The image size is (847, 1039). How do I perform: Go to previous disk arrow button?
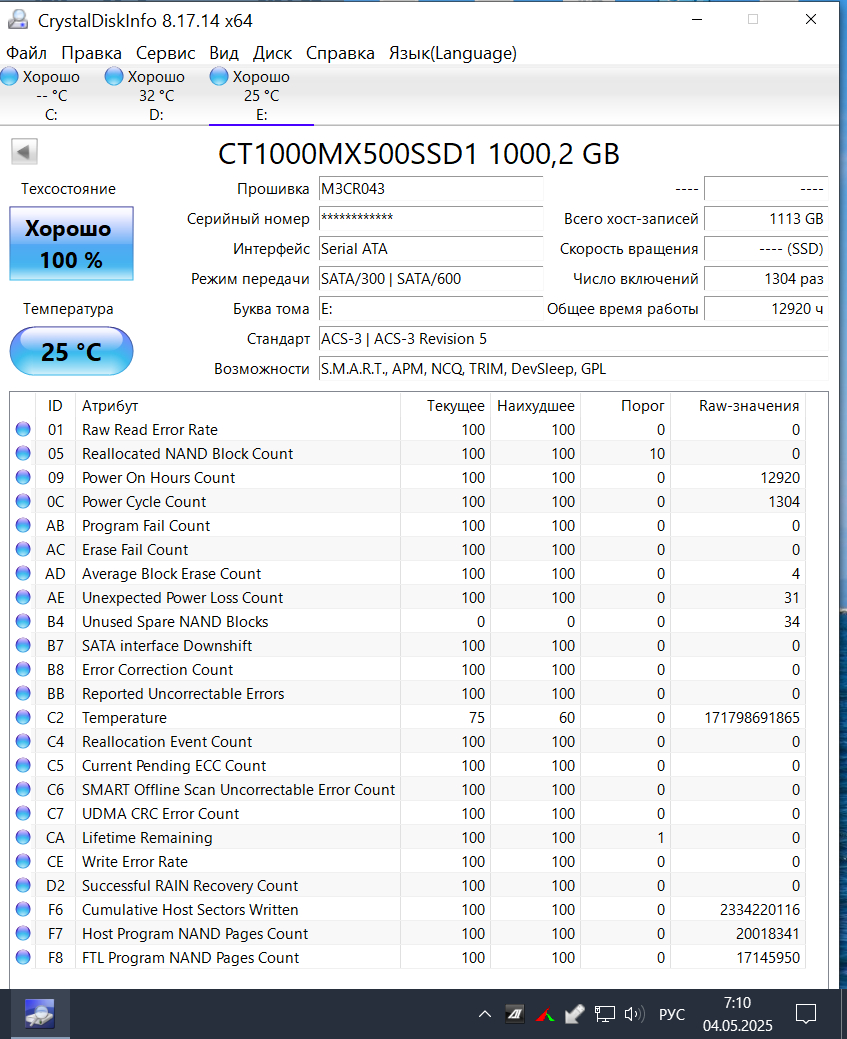[x=24, y=152]
